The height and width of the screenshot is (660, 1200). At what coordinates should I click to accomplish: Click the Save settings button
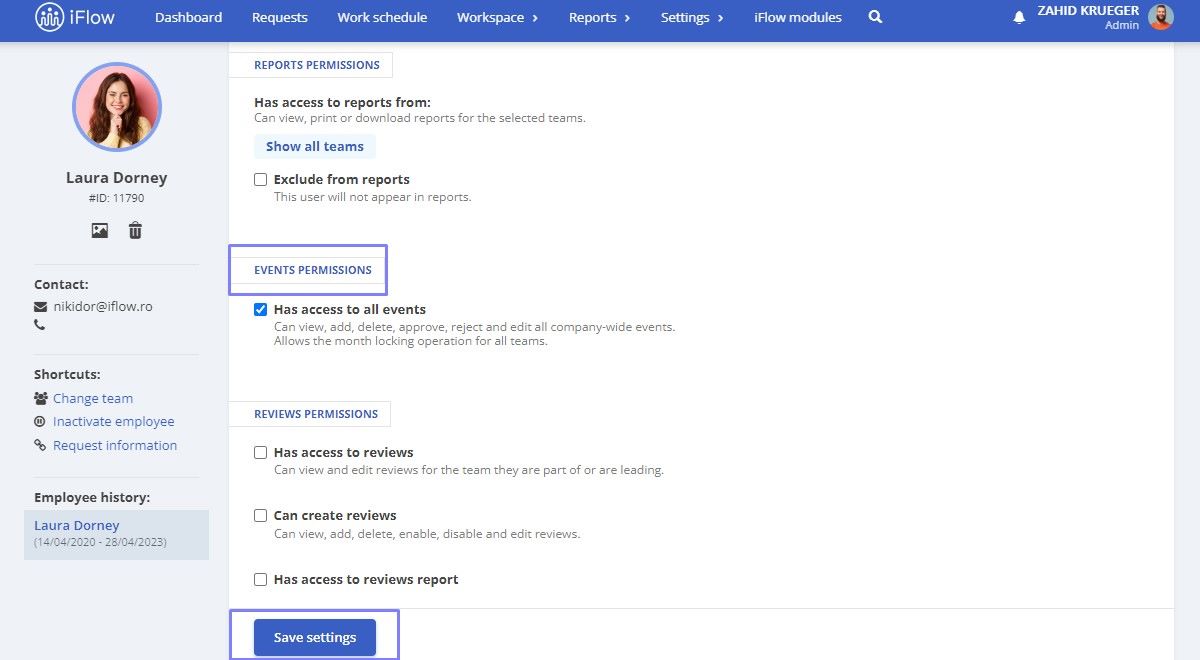coord(315,638)
